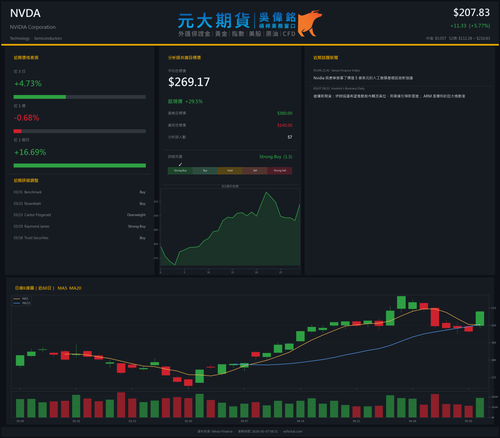This screenshot has width=500, height=438.
Task: Select the Strong Buy rating segment
Action: coord(180,171)
